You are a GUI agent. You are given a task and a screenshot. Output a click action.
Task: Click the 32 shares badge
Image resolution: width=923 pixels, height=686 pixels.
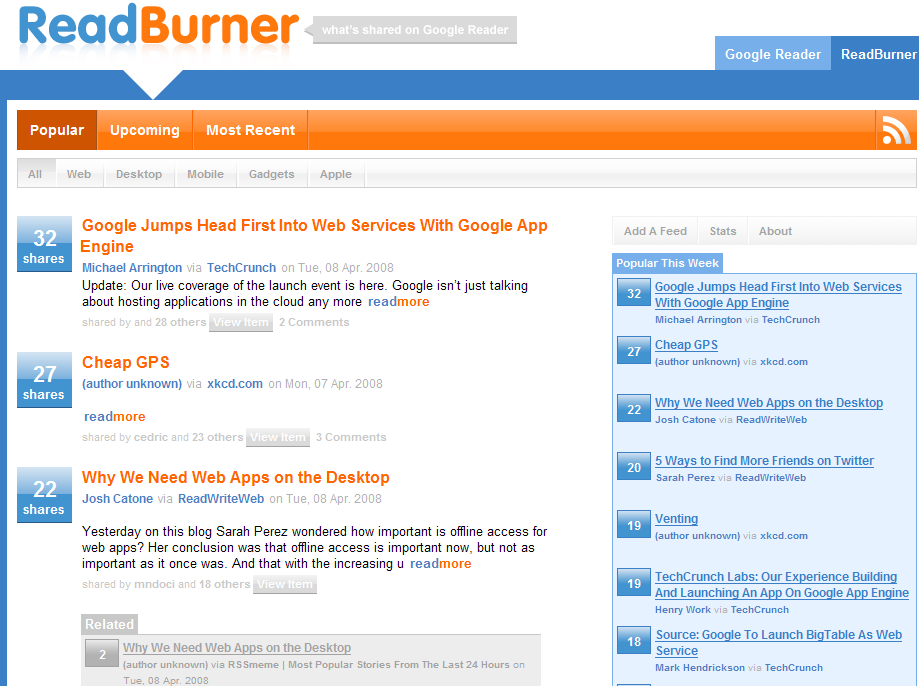[44, 244]
